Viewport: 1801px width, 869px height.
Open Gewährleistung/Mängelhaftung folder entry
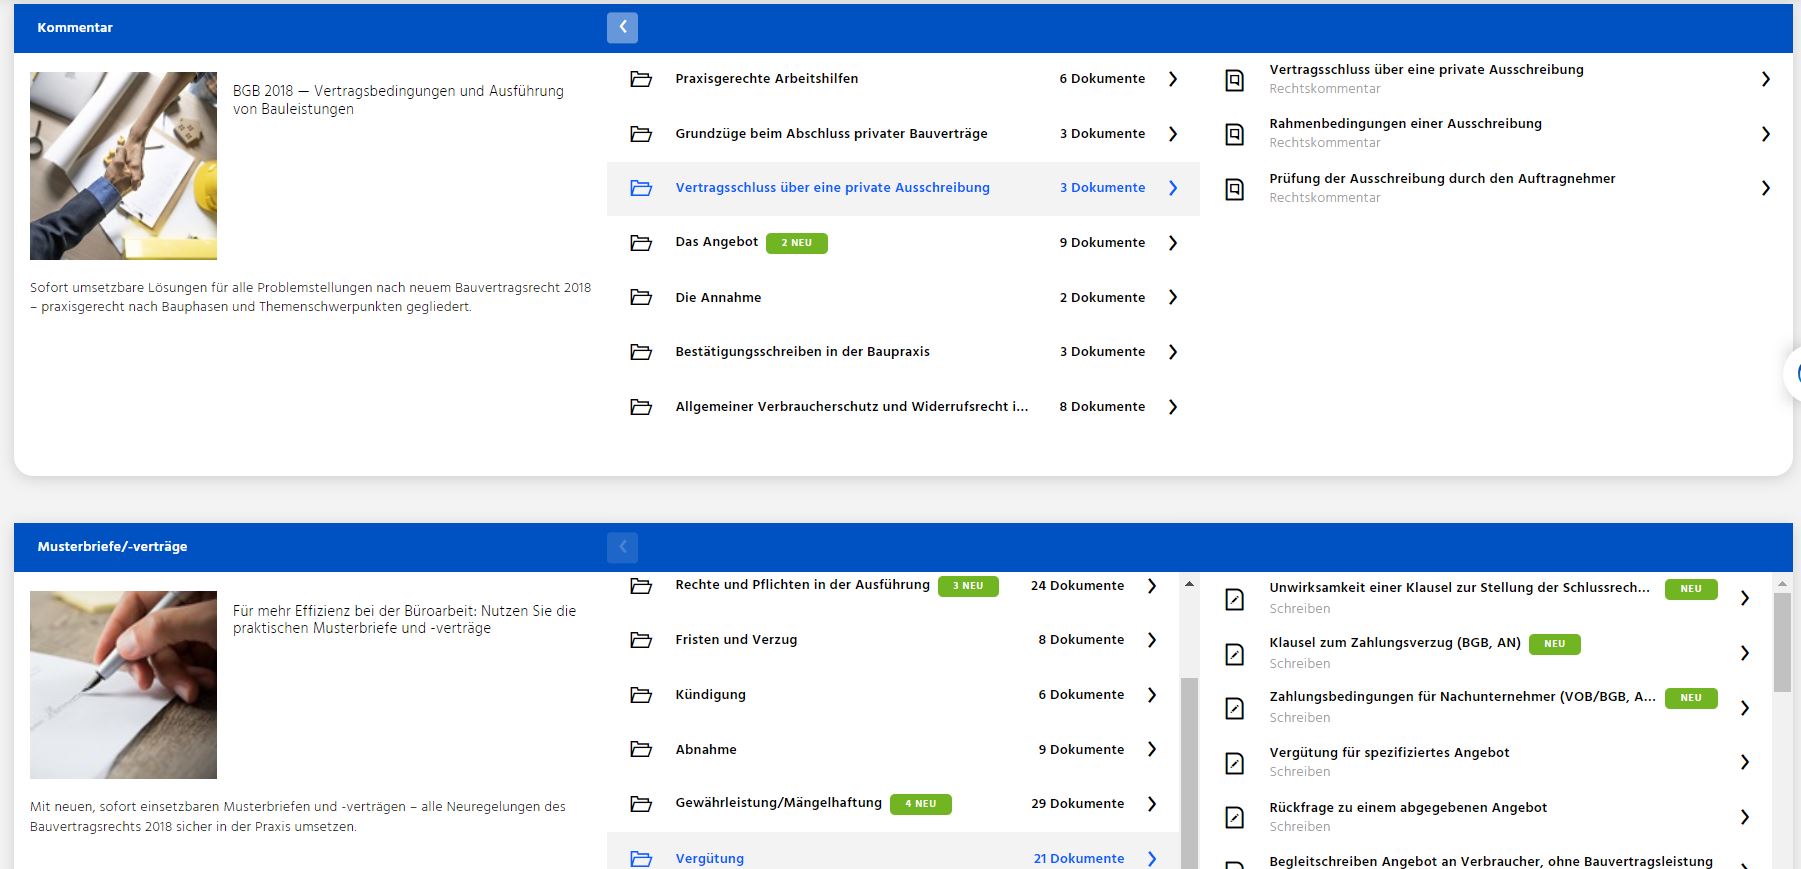(893, 804)
